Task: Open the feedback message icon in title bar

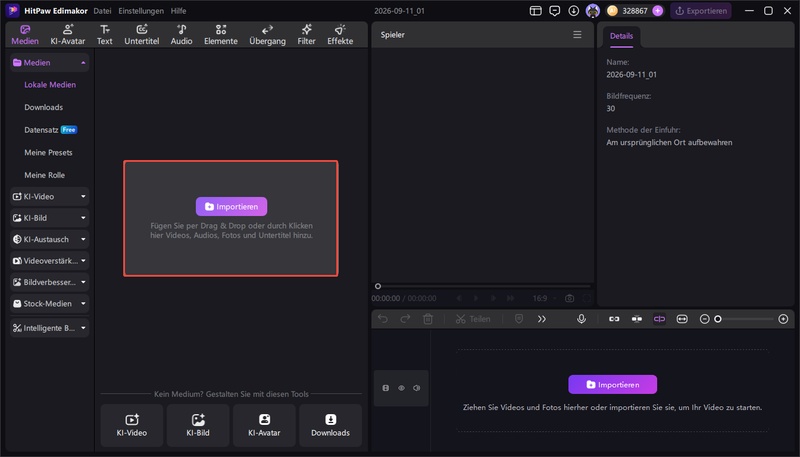Action: click(555, 11)
